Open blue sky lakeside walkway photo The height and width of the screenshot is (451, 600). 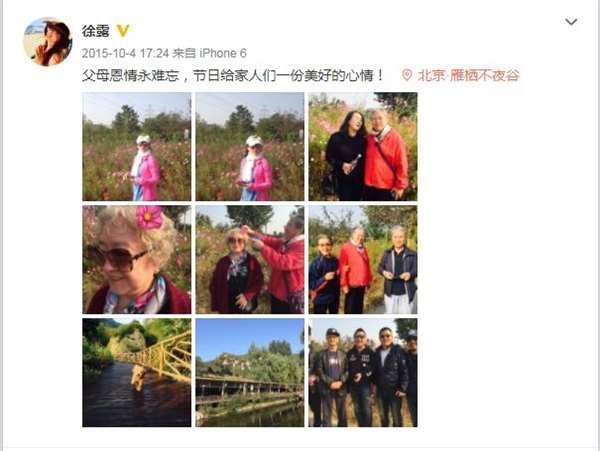pos(250,373)
